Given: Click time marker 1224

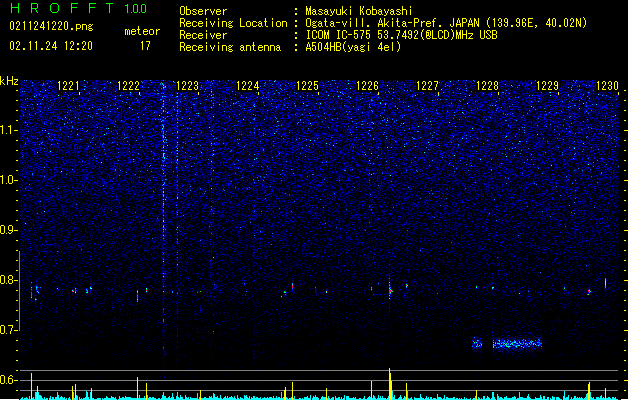Looking at the screenshot, I should pos(248,86).
